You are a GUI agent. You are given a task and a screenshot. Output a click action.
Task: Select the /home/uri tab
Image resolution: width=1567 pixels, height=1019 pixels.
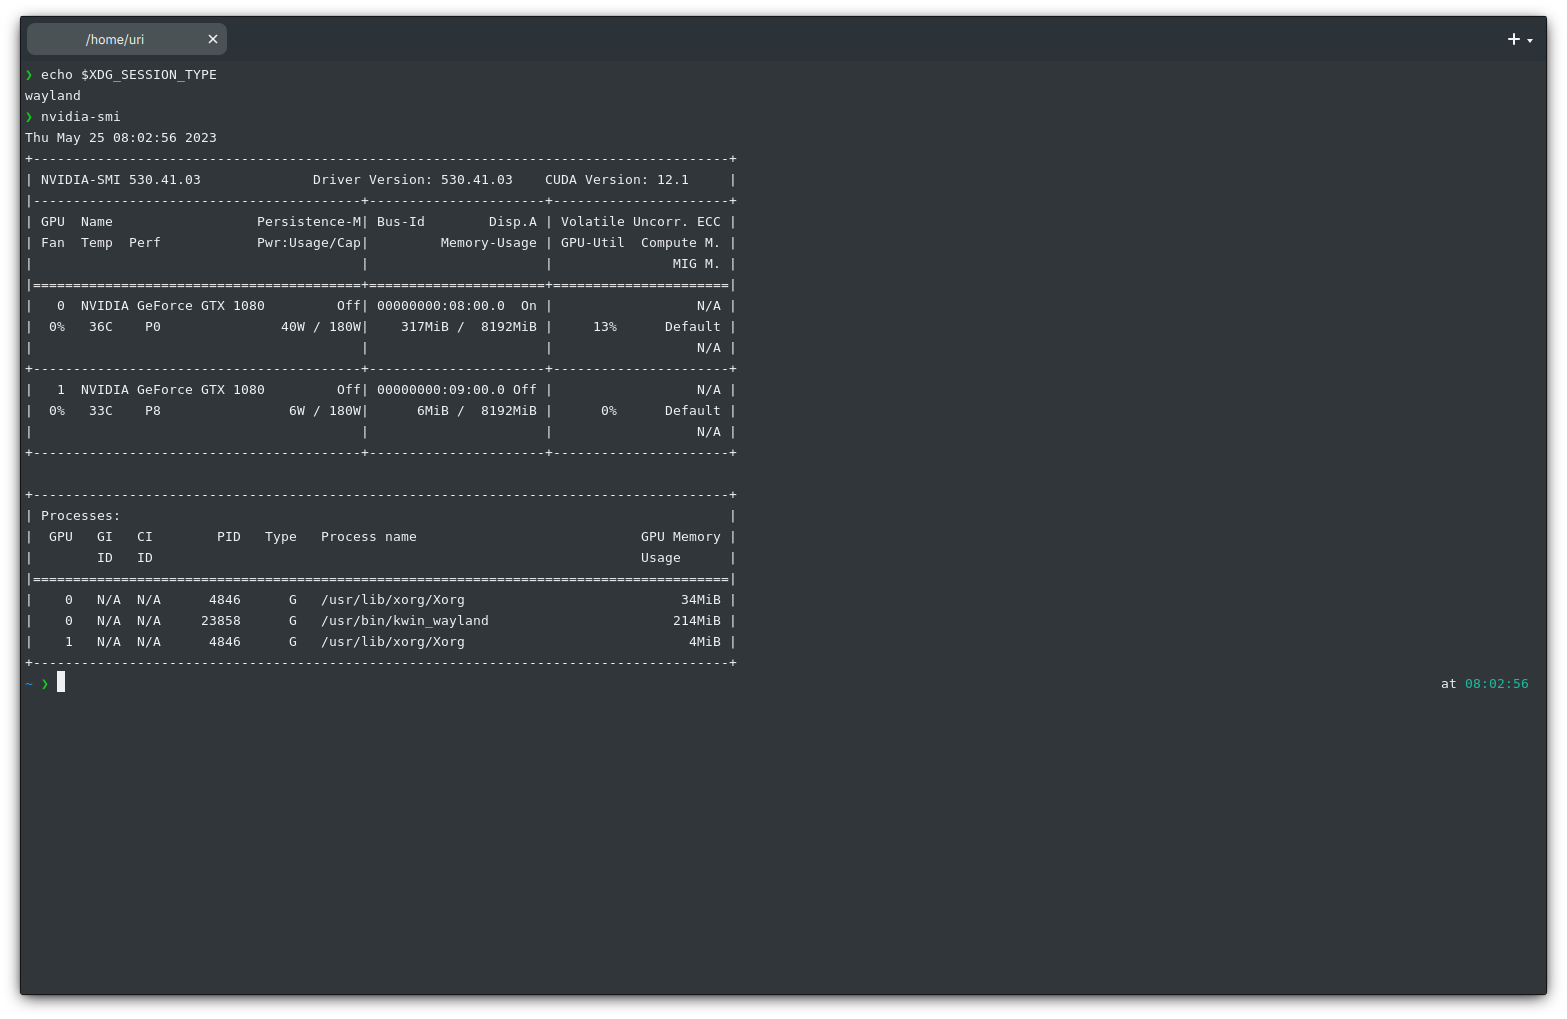(115, 39)
